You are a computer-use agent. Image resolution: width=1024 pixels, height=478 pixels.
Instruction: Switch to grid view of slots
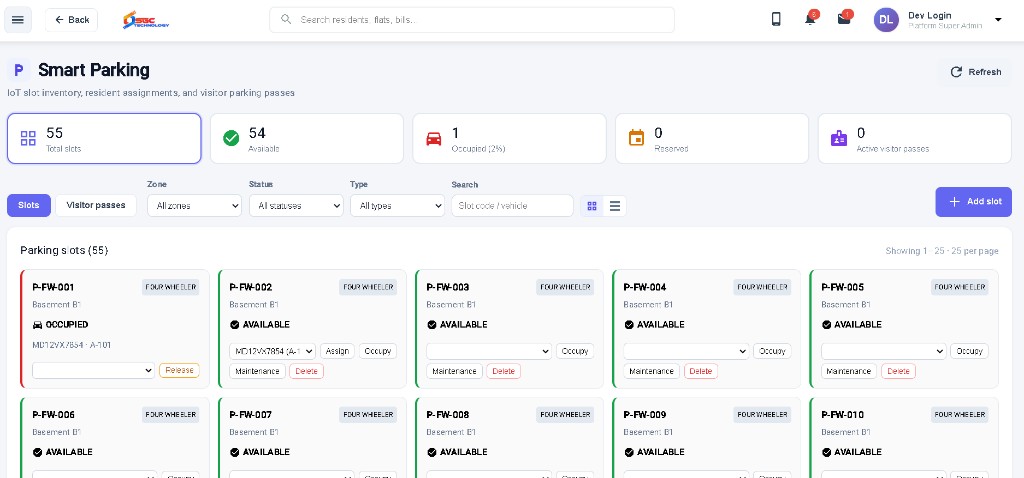pyautogui.click(x=592, y=206)
